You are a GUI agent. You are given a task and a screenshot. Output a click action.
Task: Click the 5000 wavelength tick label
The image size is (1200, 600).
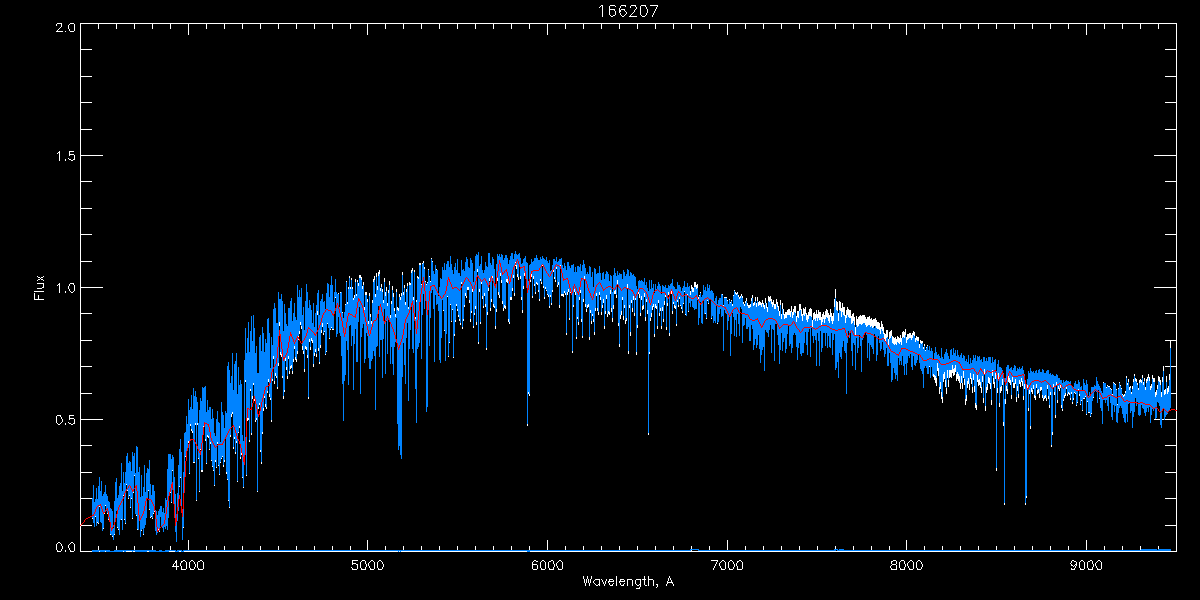(x=368, y=564)
